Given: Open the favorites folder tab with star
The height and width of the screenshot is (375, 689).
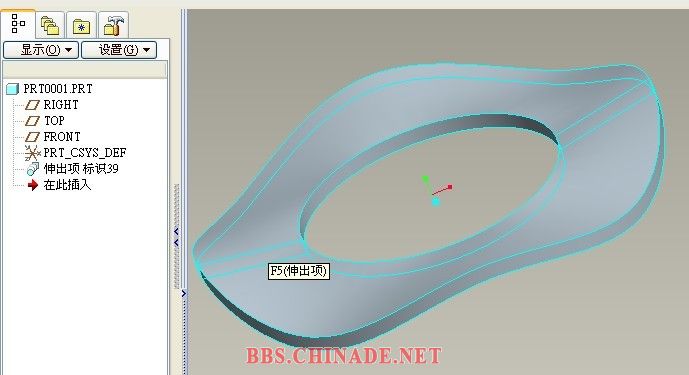Looking at the screenshot, I should [x=81, y=26].
